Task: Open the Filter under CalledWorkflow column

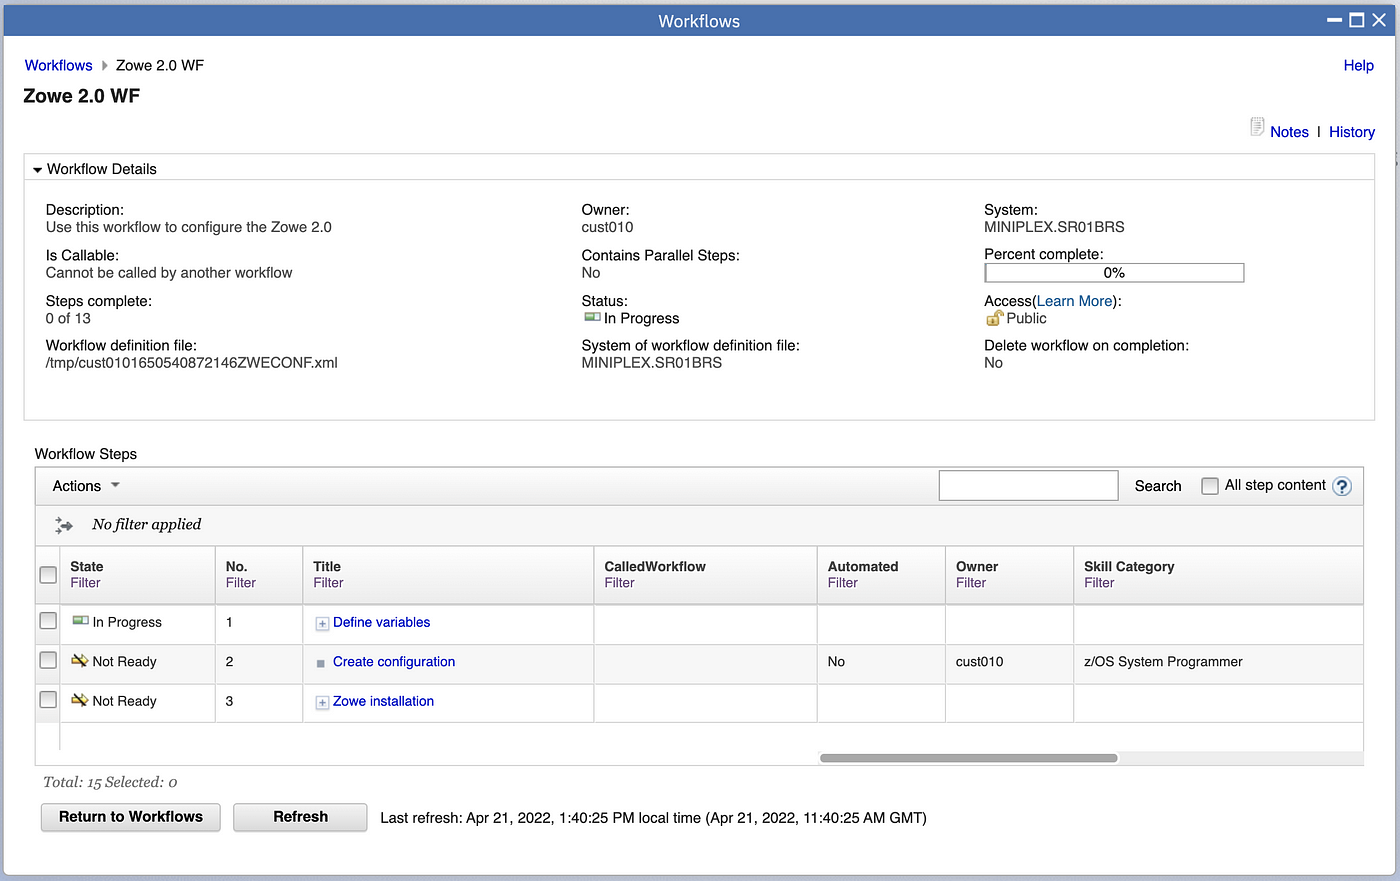Action: (619, 583)
